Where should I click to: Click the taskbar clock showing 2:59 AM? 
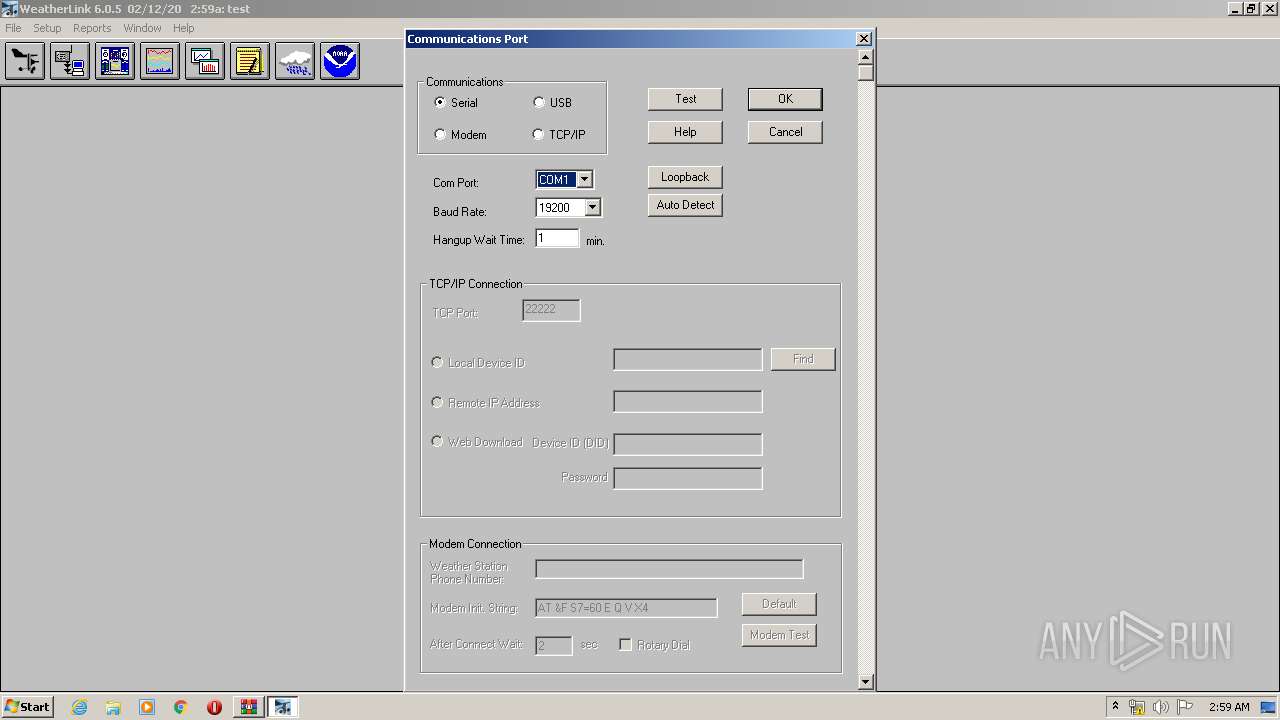tap(1229, 707)
